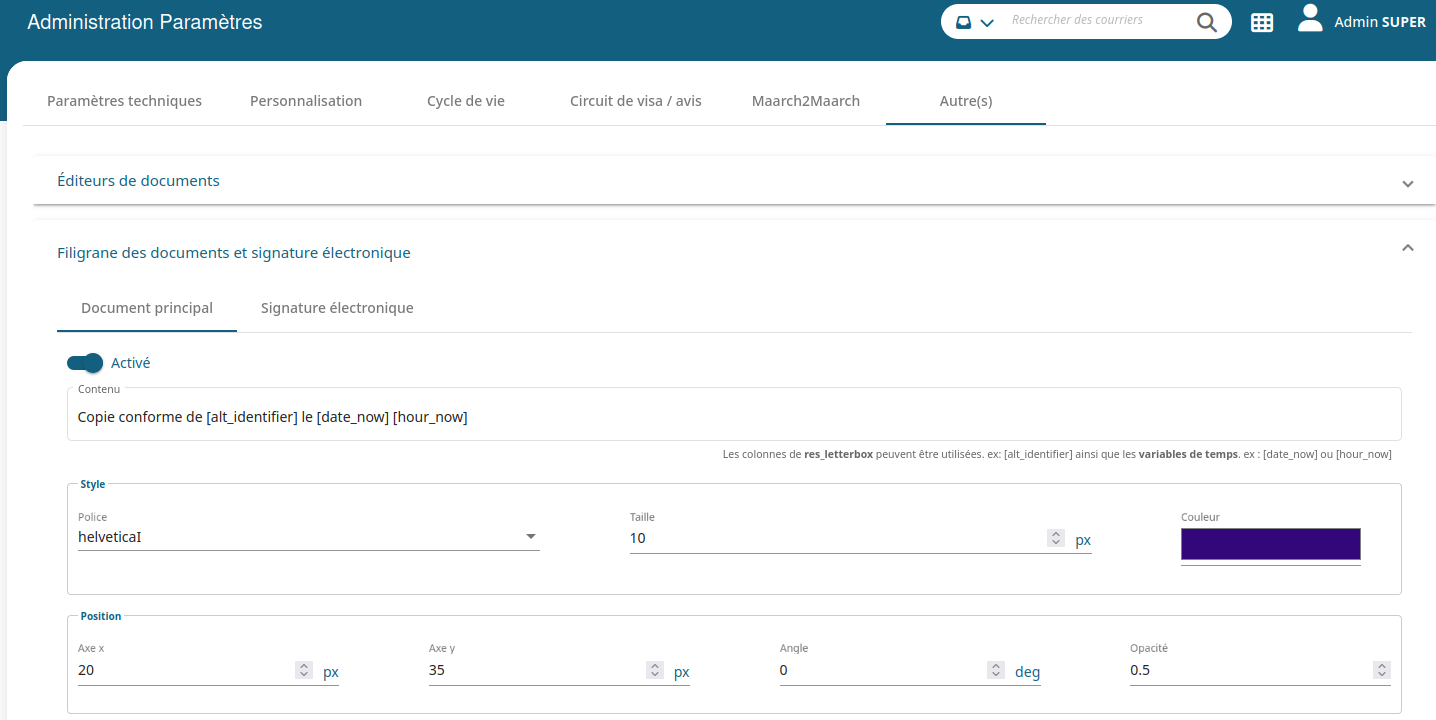The width and height of the screenshot is (1436, 720).
Task: Go to the Cycle de vie tab
Action: pos(466,101)
